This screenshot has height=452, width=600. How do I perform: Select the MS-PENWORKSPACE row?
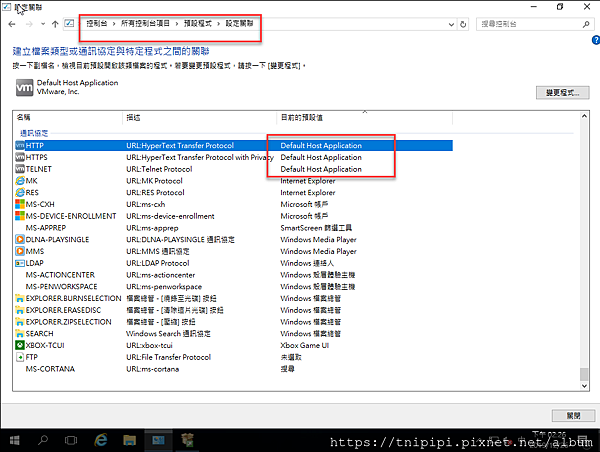tap(233, 287)
